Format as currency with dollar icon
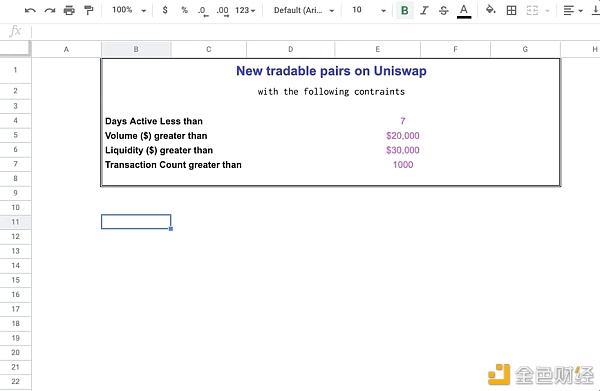The height and width of the screenshot is (391, 600). (x=165, y=10)
